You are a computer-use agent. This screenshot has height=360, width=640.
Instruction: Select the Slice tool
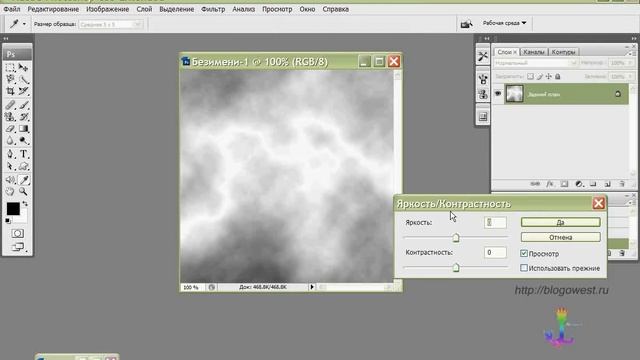(23, 91)
